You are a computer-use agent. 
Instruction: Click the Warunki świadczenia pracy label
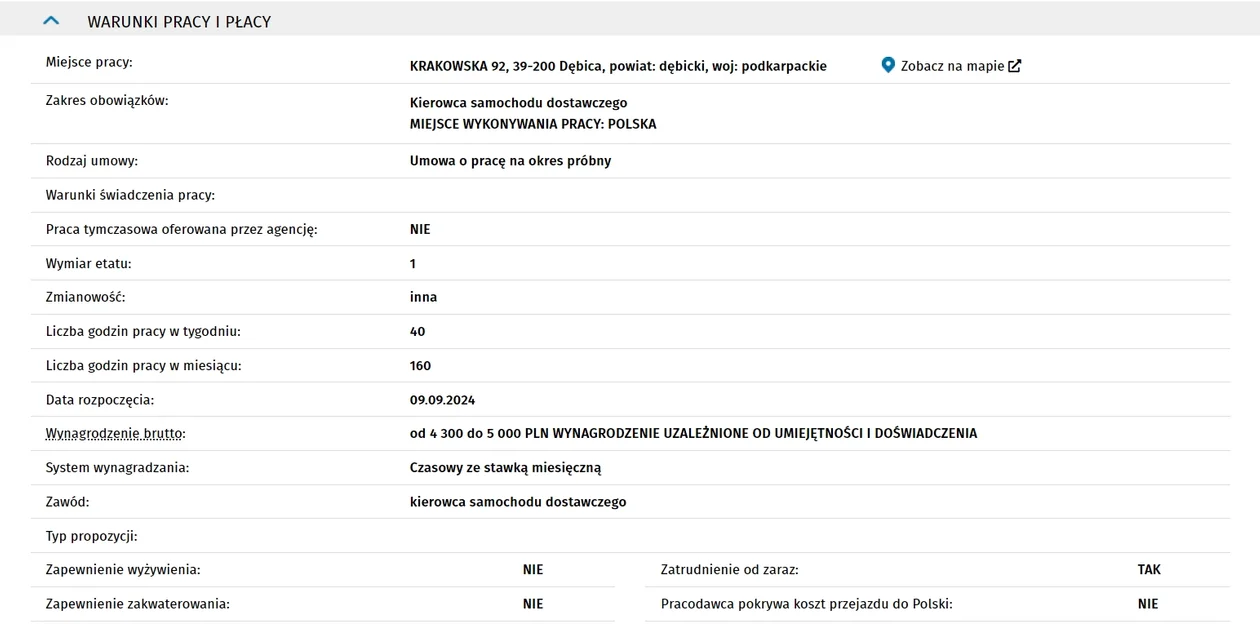131,195
